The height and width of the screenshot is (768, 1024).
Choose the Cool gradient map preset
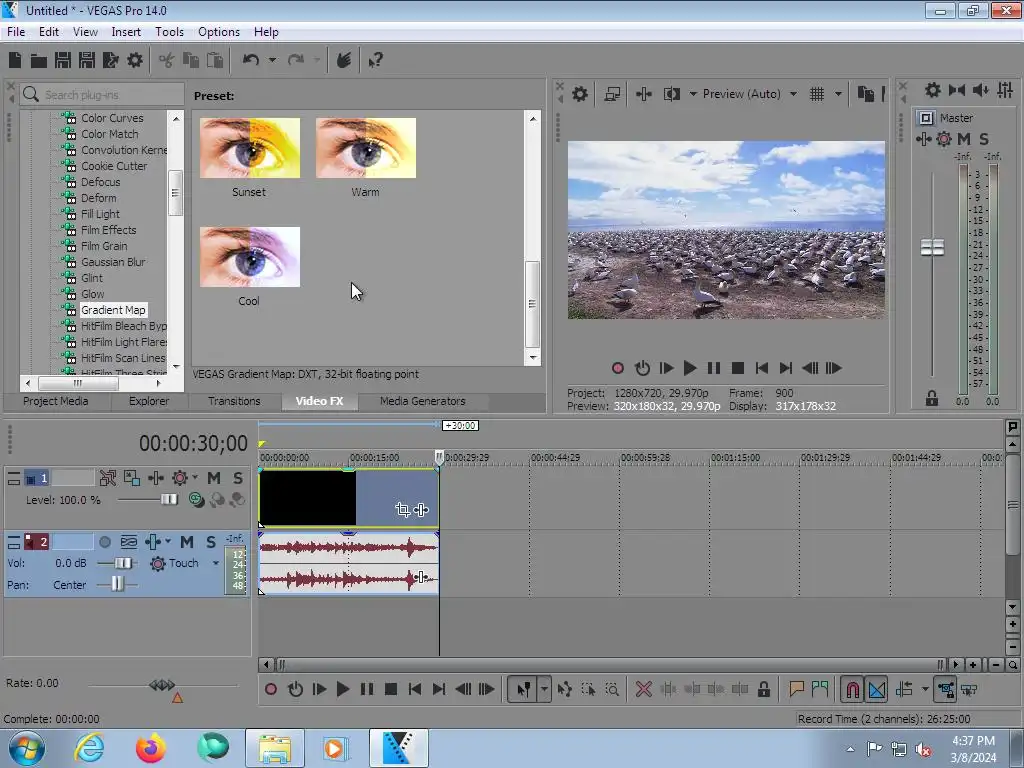(x=249, y=257)
